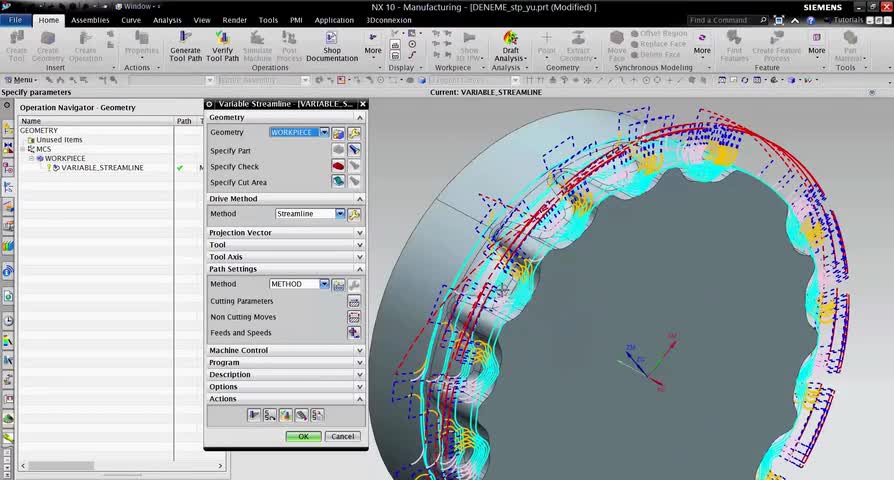Edit the Streamline drive method with the wrench icon

pyautogui.click(x=354, y=214)
